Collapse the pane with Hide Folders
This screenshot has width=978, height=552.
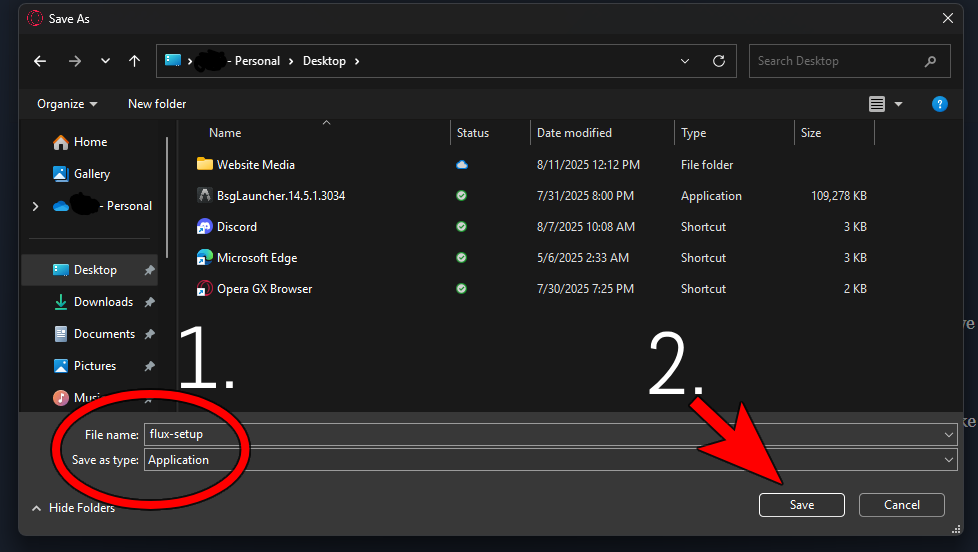74,508
